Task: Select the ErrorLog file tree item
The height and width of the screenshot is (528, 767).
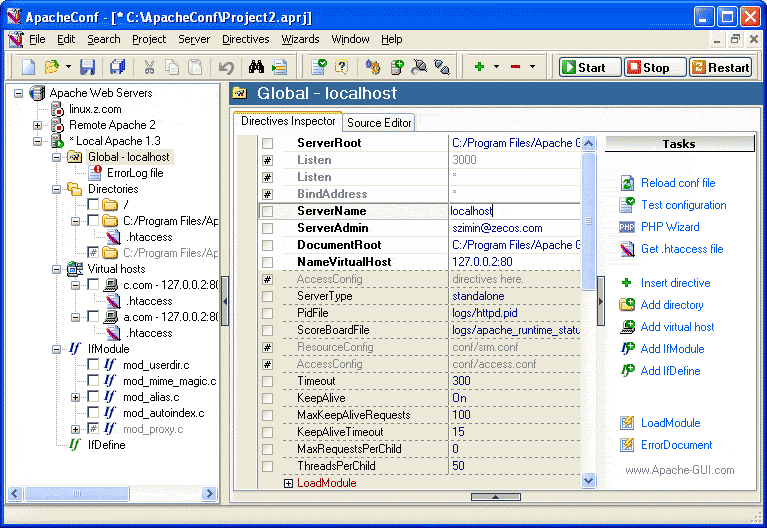Action: 135,173
